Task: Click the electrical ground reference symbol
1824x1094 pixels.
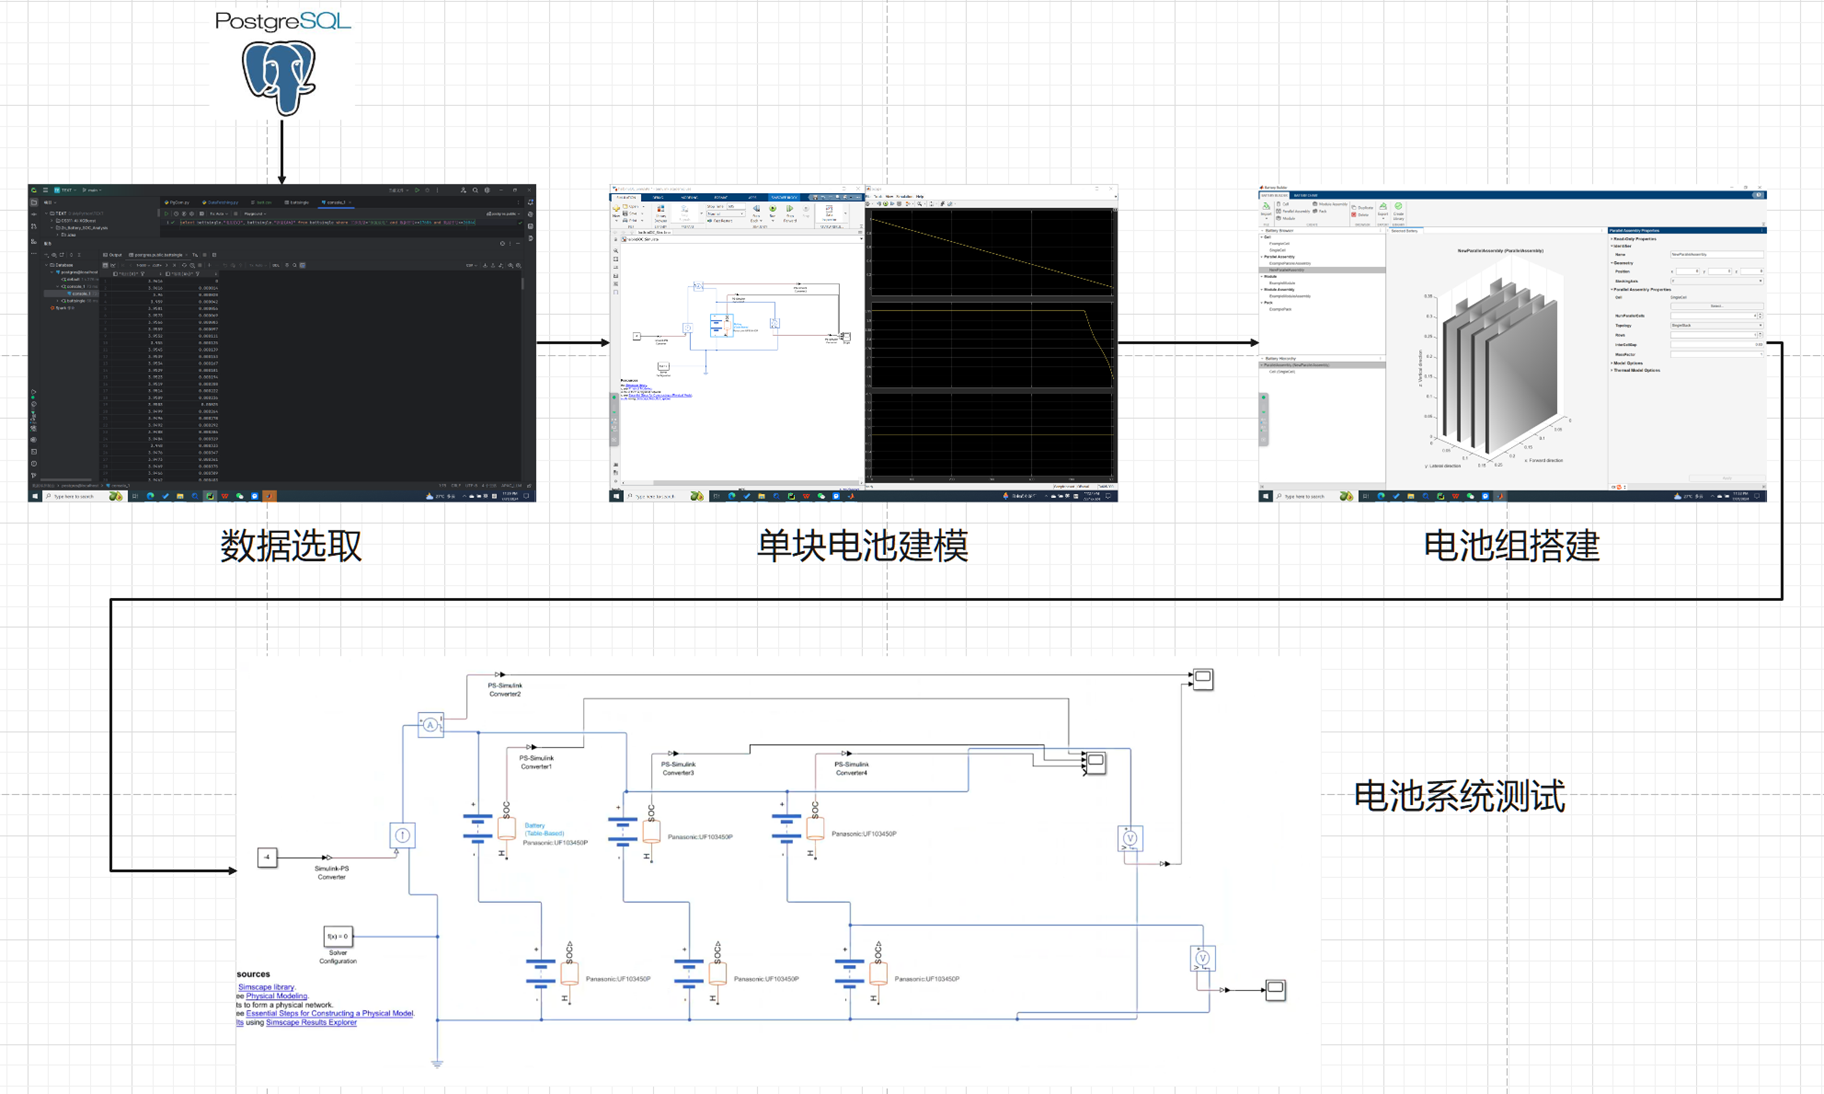Action: pos(437,1064)
